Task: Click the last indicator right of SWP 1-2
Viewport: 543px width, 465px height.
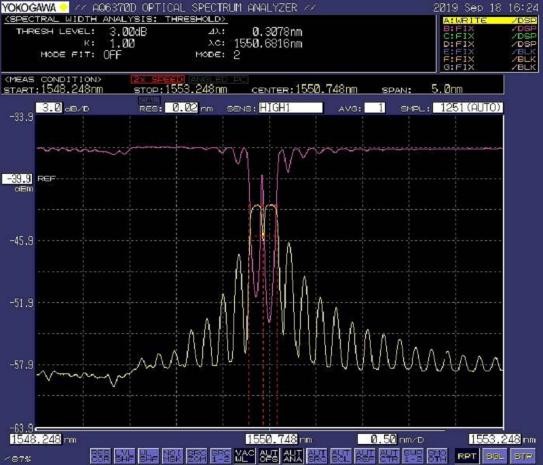Action: point(437,456)
